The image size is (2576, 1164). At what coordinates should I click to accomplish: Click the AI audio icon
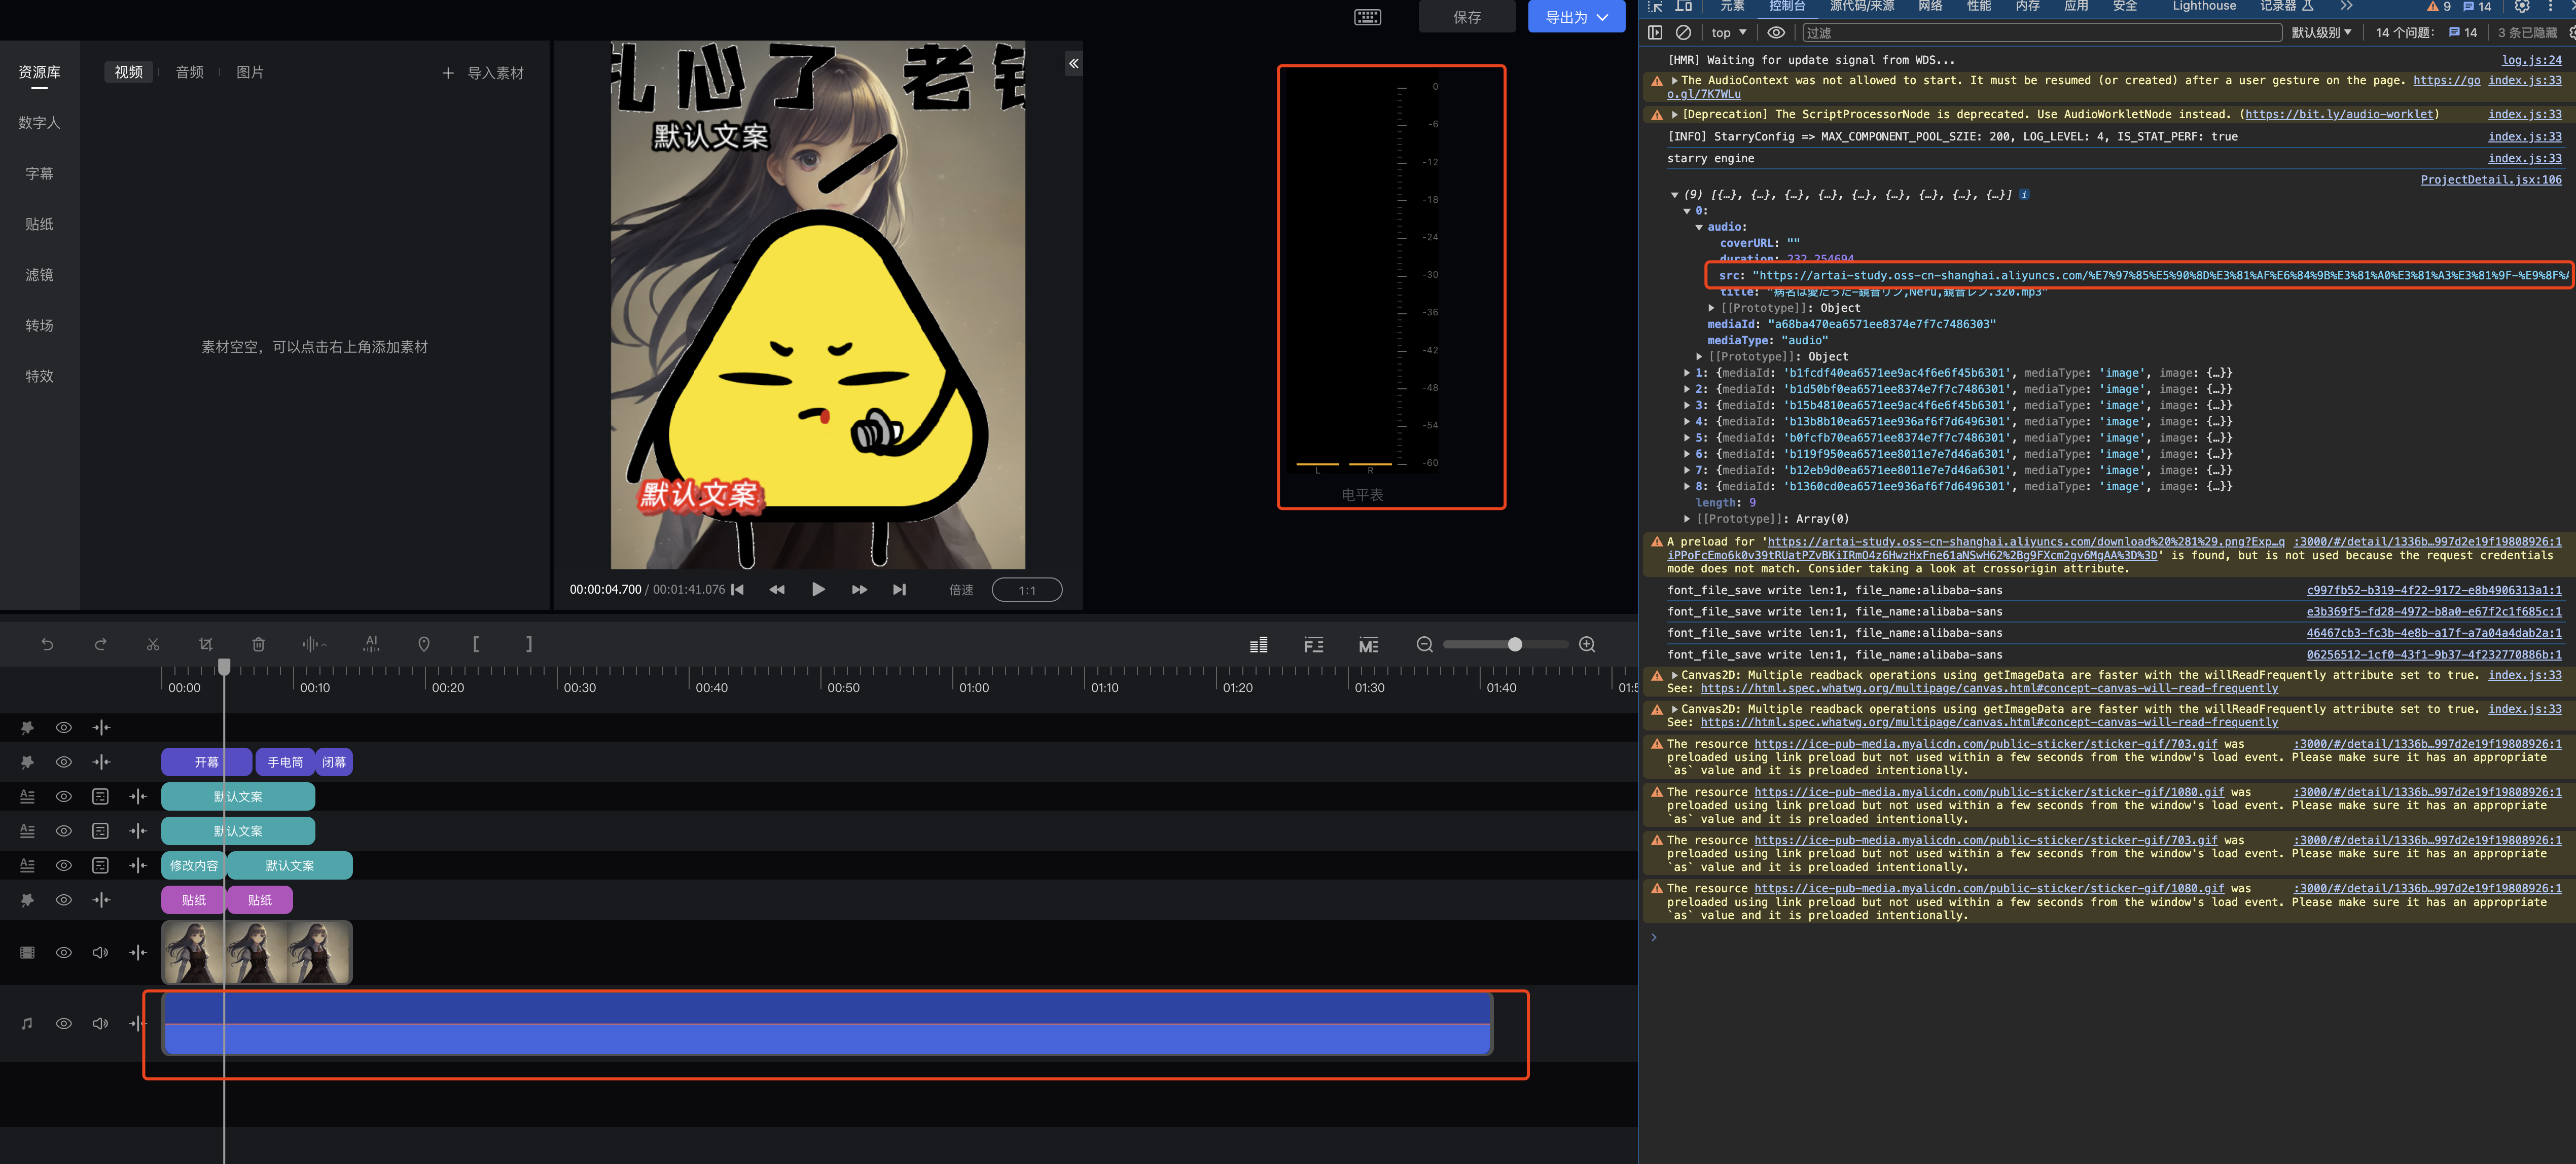pos(371,645)
